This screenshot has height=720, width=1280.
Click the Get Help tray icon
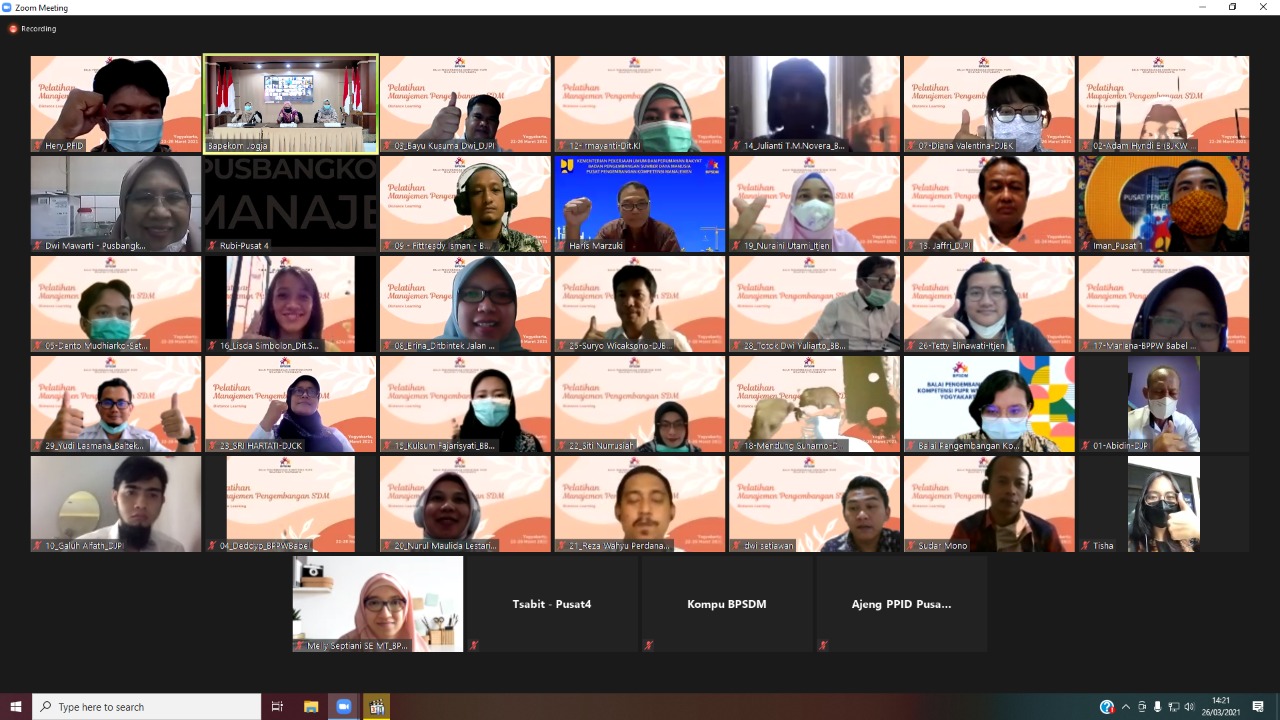[x=1107, y=707]
